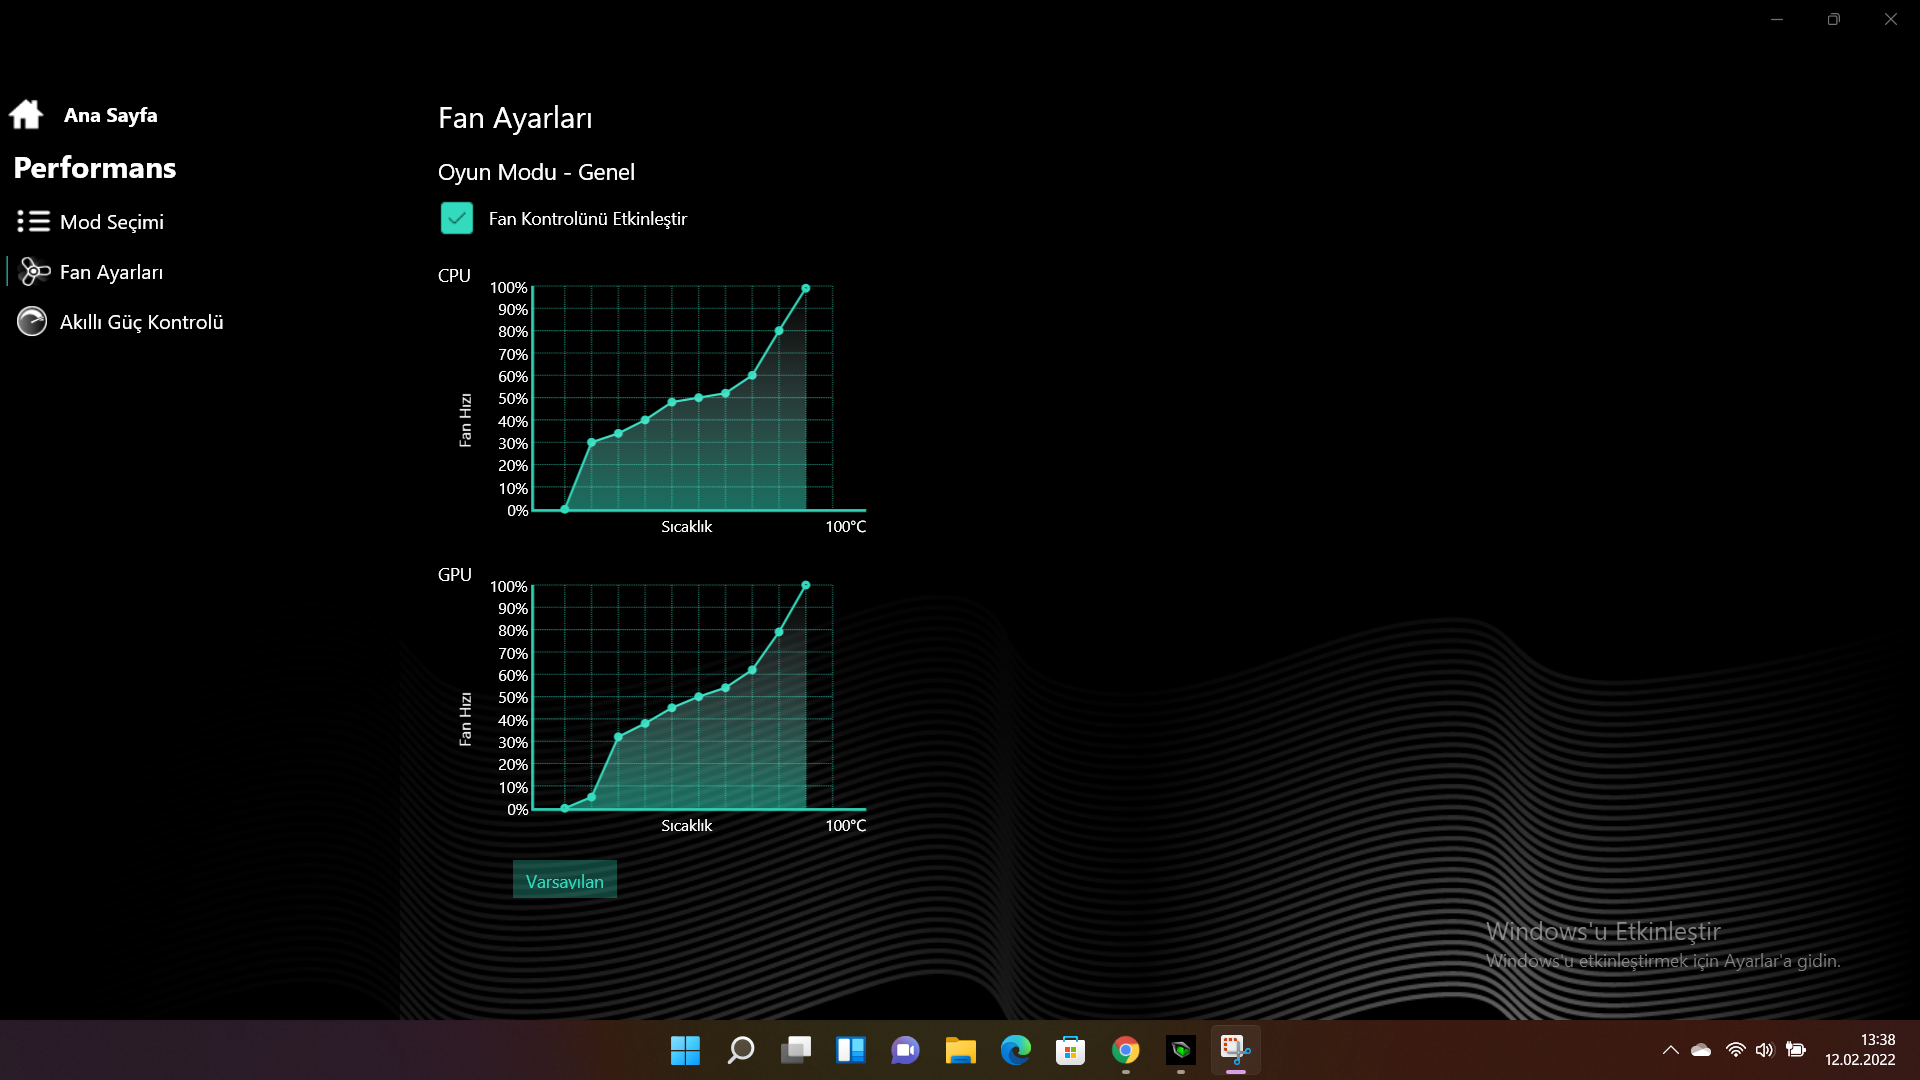
Task: Open Akıllı Güç Kontrolü gauge icon
Action: pos(32,322)
